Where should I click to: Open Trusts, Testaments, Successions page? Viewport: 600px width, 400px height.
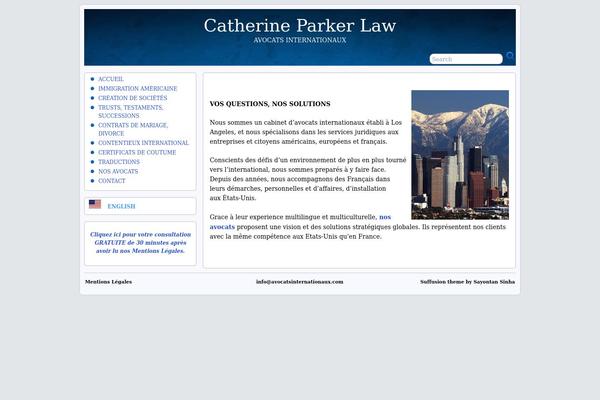pyautogui.click(x=130, y=111)
